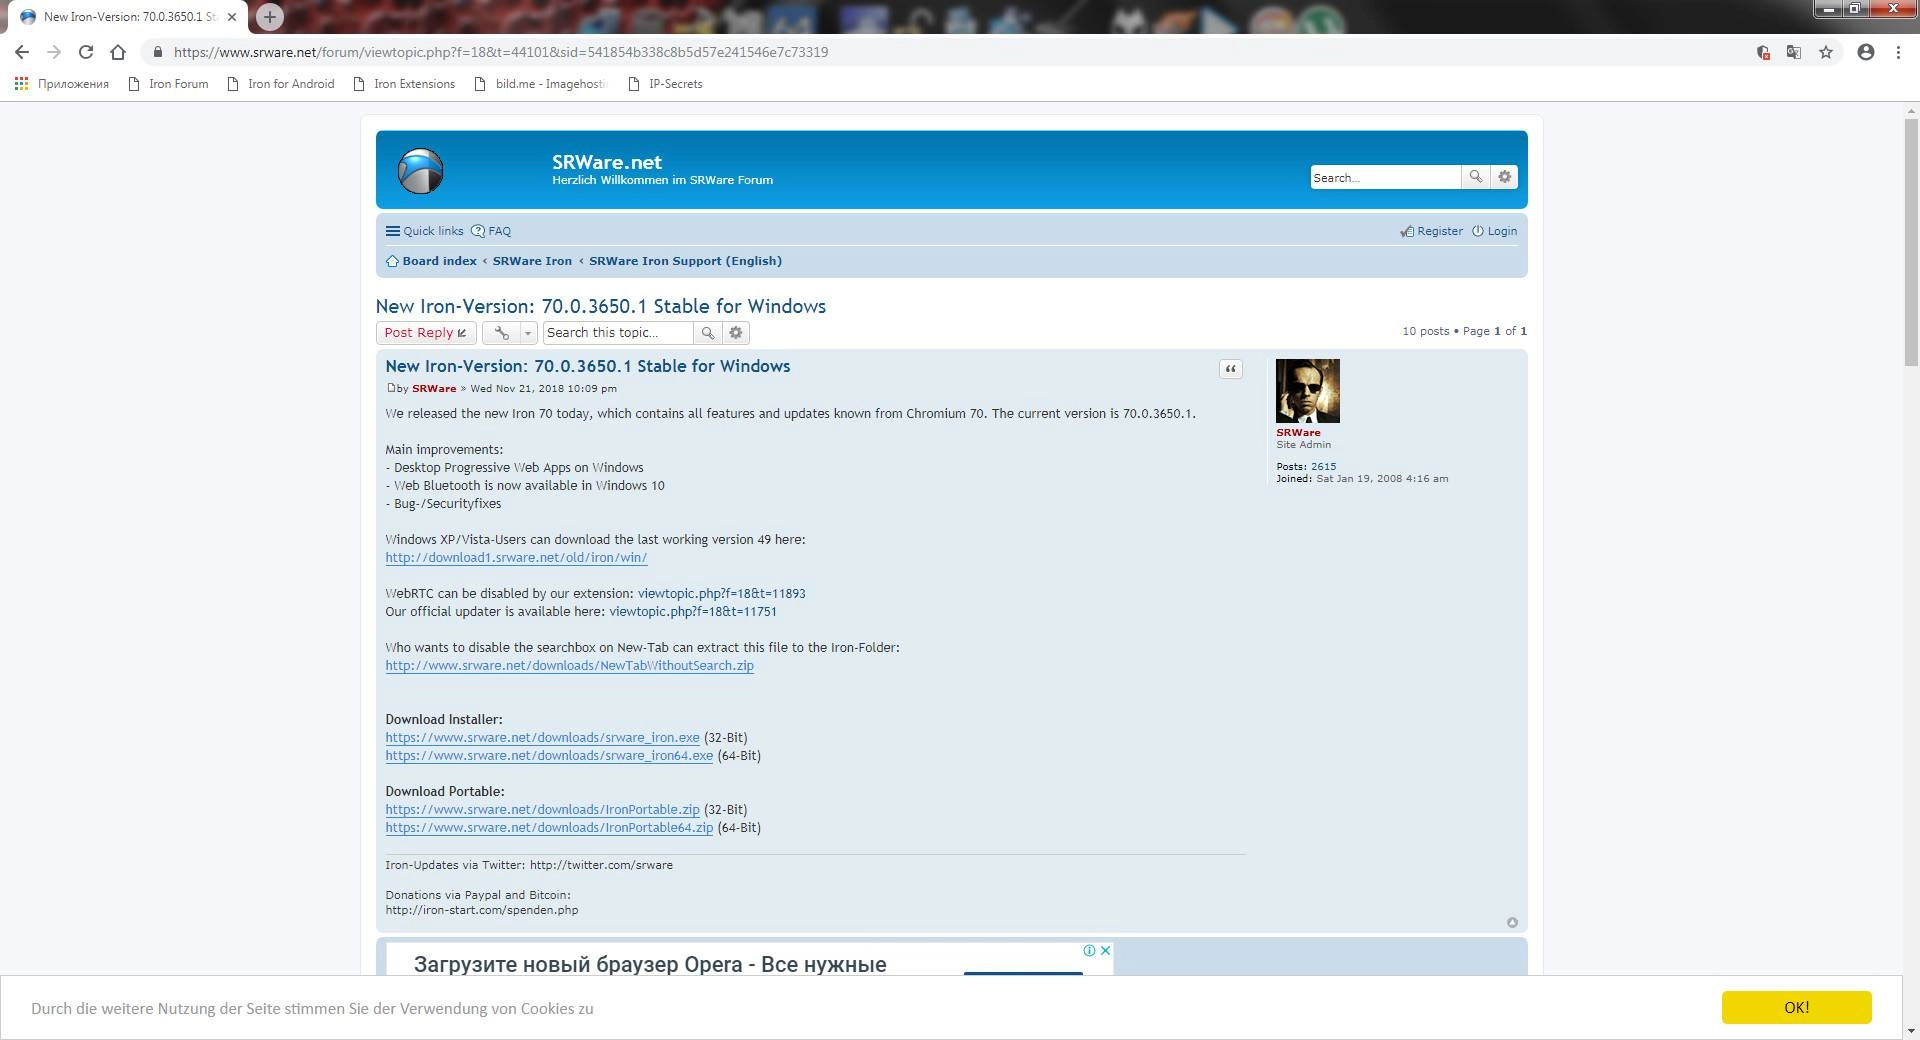
Task: Click the post title link in first post
Action: (588, 366)
